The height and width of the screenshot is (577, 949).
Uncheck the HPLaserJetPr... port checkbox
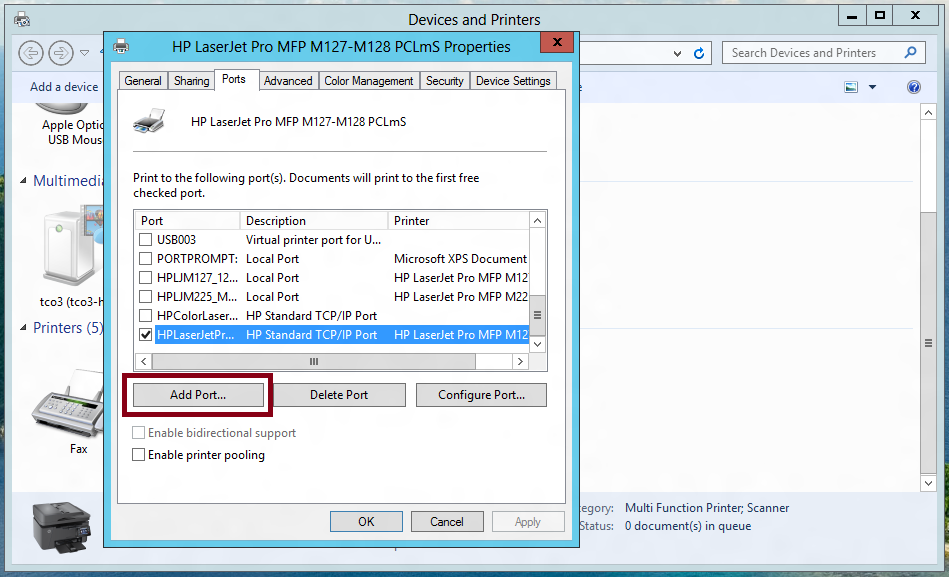(x=145, y=335)
